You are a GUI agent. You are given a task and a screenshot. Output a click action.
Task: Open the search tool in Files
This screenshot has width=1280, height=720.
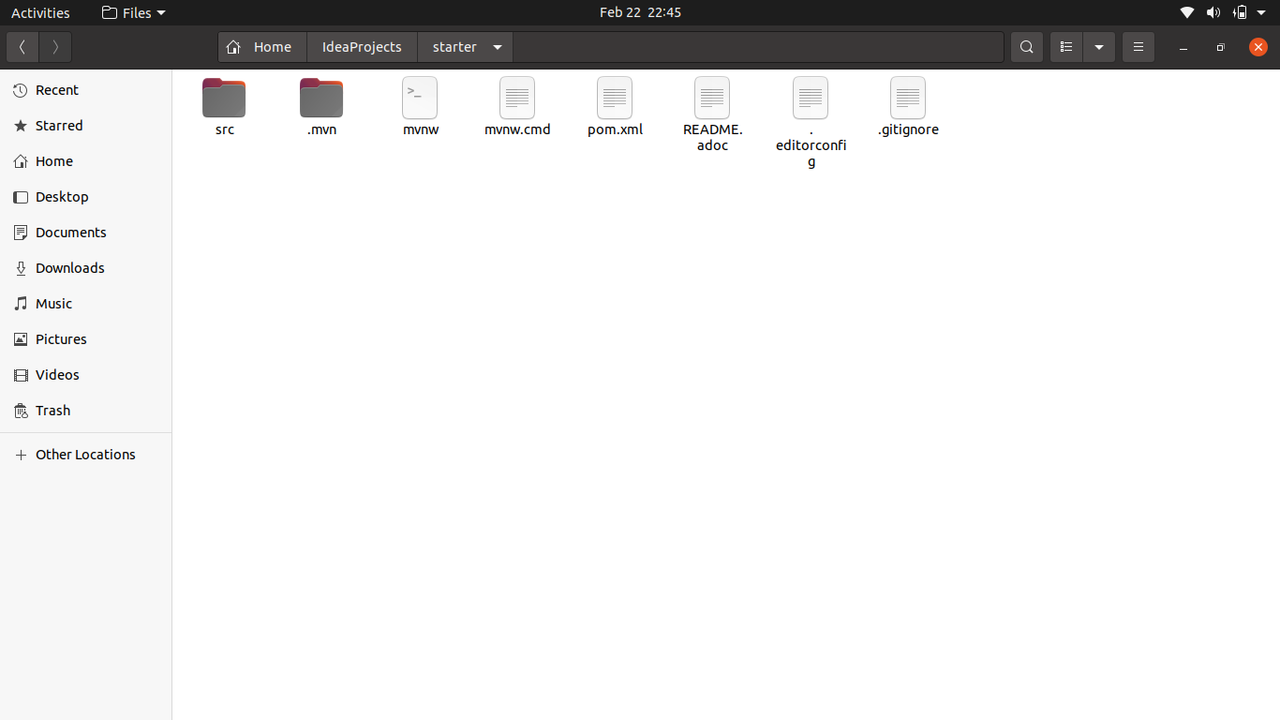tap(1026, 46)
